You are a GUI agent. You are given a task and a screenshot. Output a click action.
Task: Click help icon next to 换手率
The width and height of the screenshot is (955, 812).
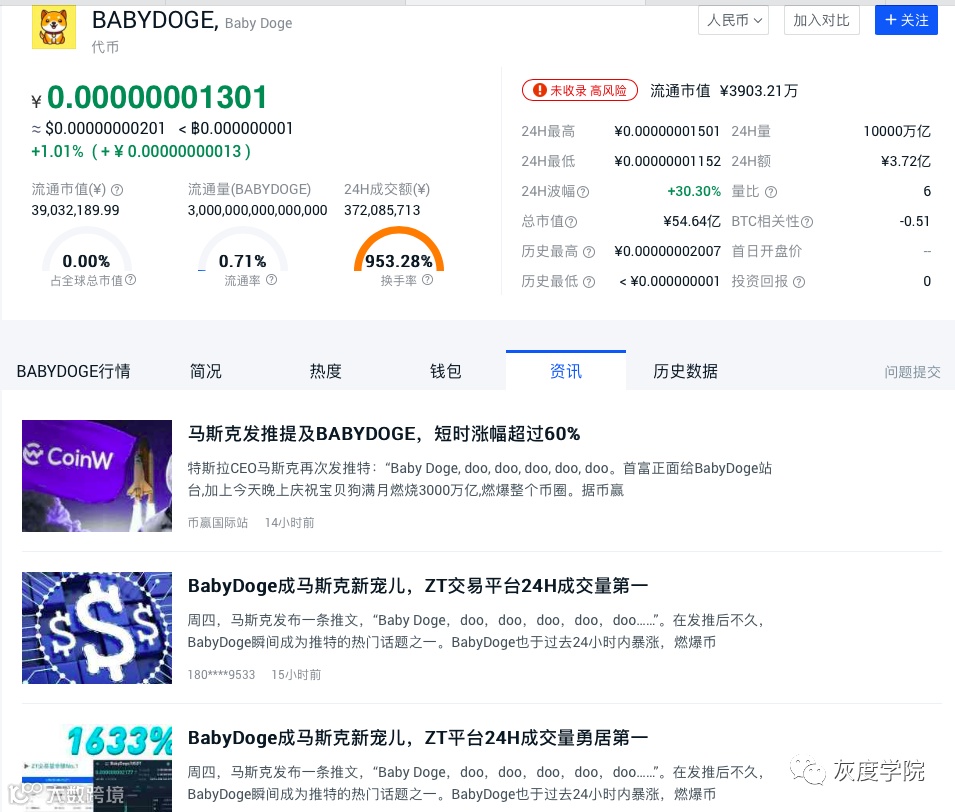coord(428,280)
